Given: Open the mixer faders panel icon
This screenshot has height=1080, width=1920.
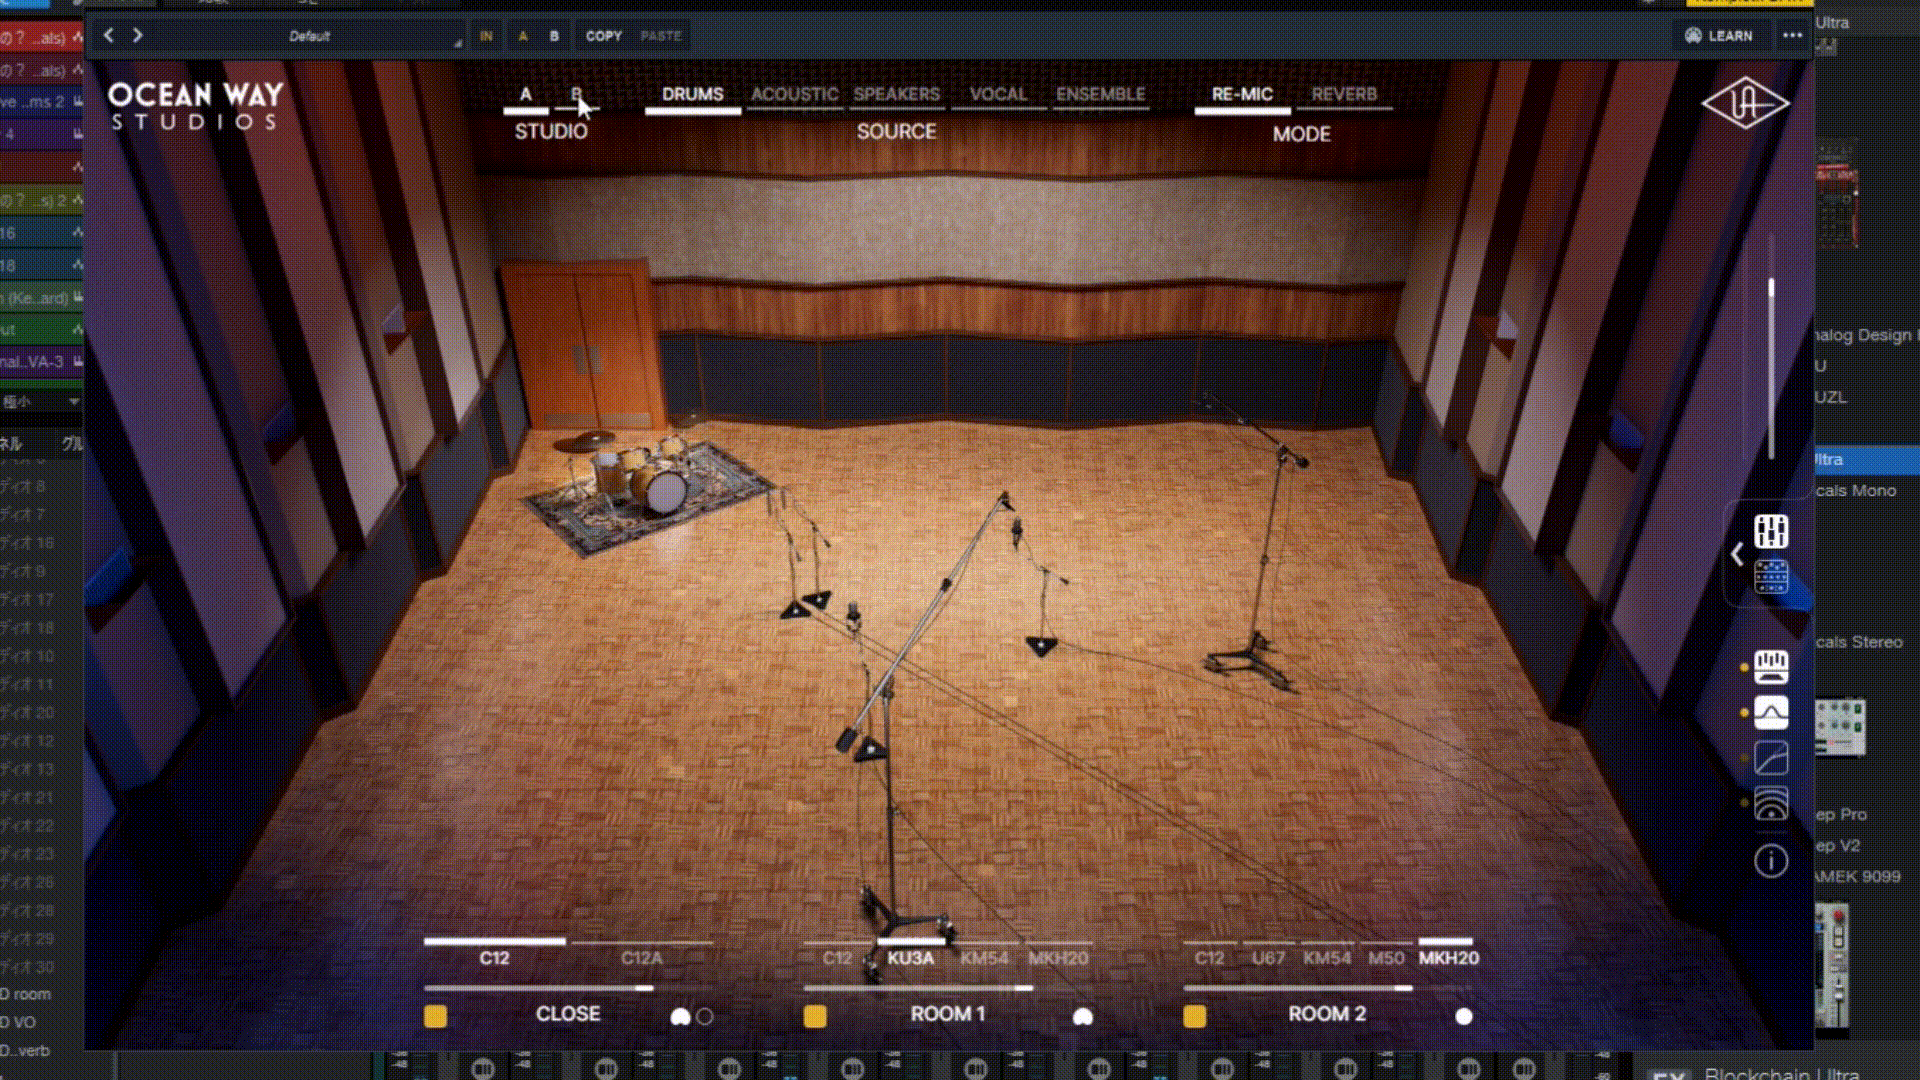Looking at the screenshot, I should pos(1771,531).
